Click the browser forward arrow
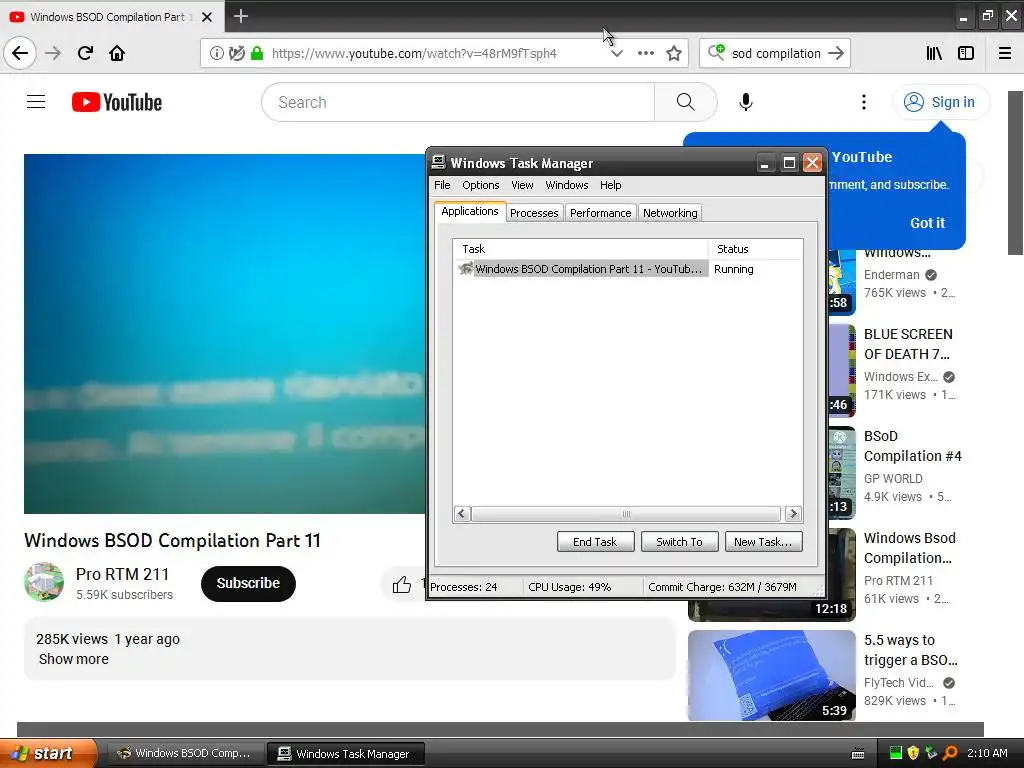Image resolution: width=1024 pixels, height=768 pixels. (x=53, y=53)
